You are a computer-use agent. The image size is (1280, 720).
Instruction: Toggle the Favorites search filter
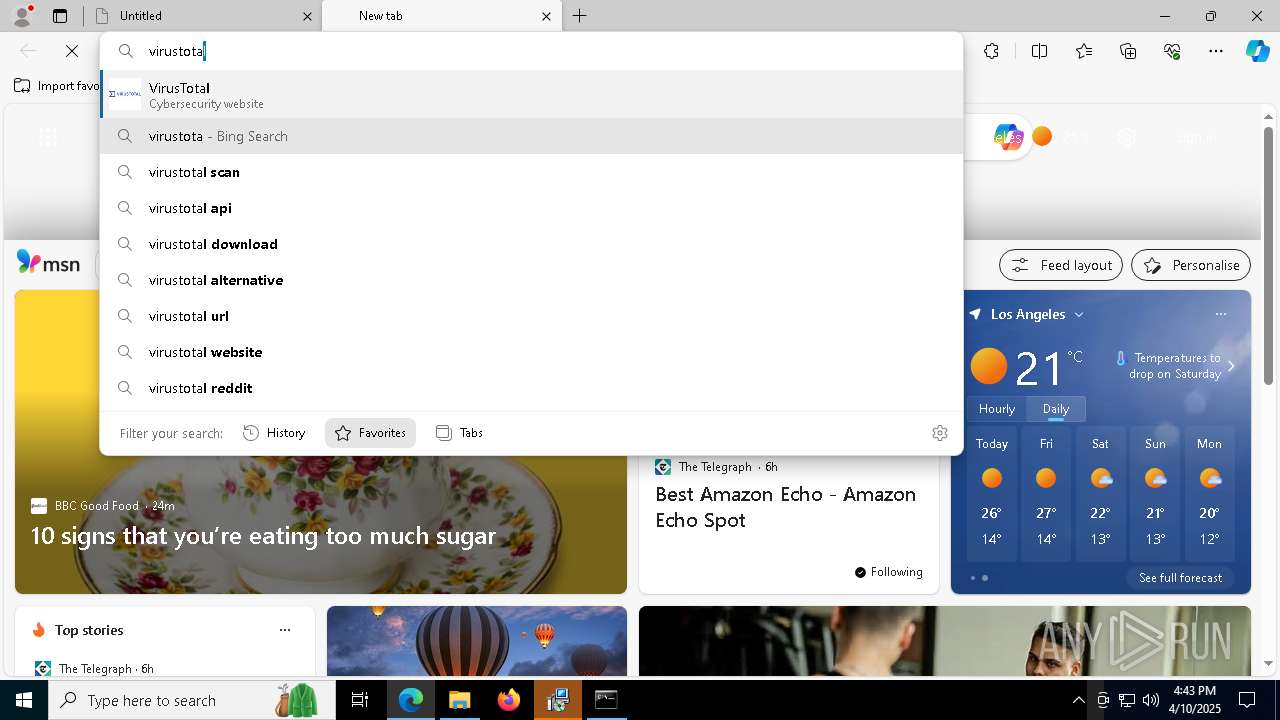371,433
